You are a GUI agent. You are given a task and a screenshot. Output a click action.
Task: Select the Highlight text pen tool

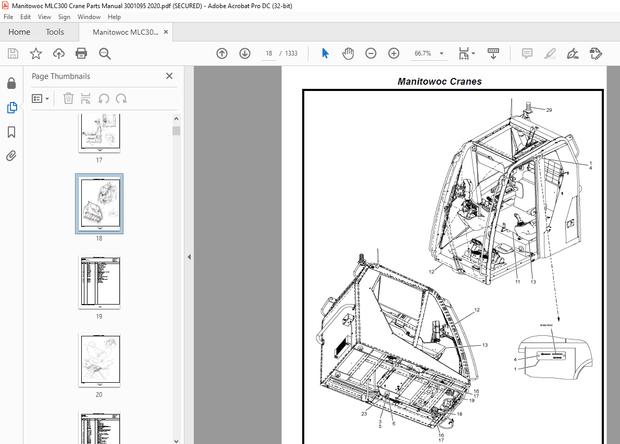click(x=550, y=53)
